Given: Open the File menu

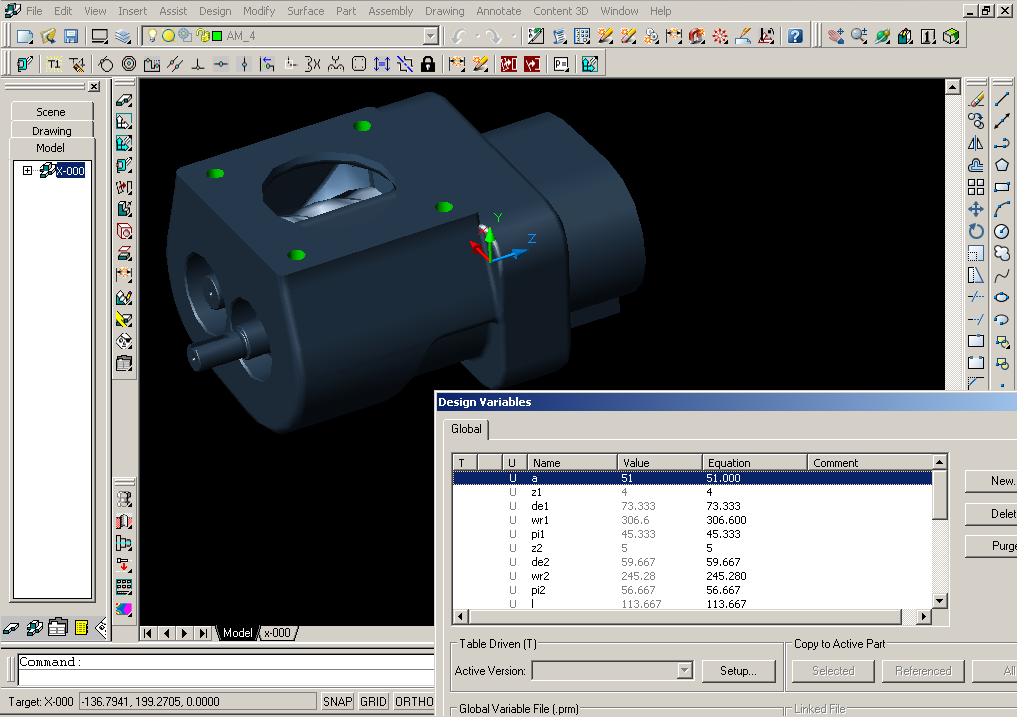Looking at the screenshot, I should tap(34, 11).
